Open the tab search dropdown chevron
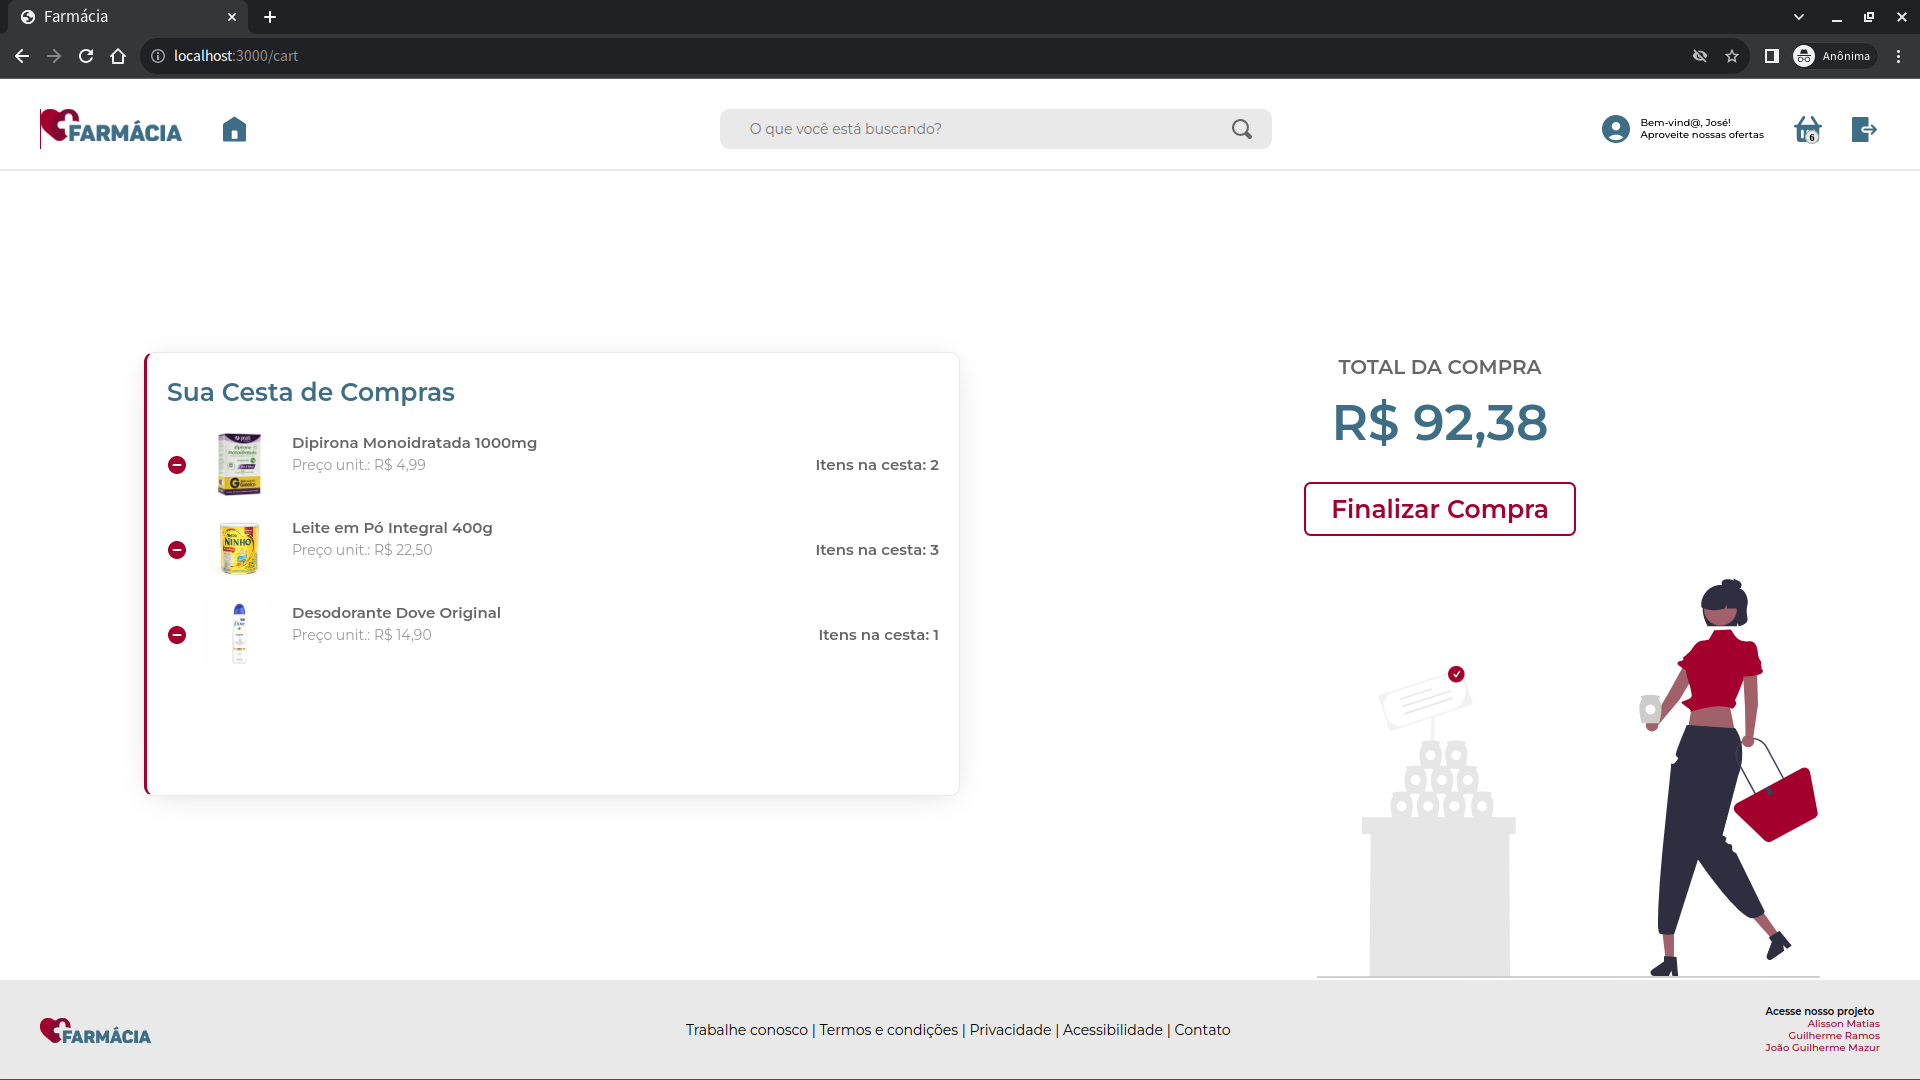The height and width of the screenshot is (1080, 1920). tap(1799, 17)
